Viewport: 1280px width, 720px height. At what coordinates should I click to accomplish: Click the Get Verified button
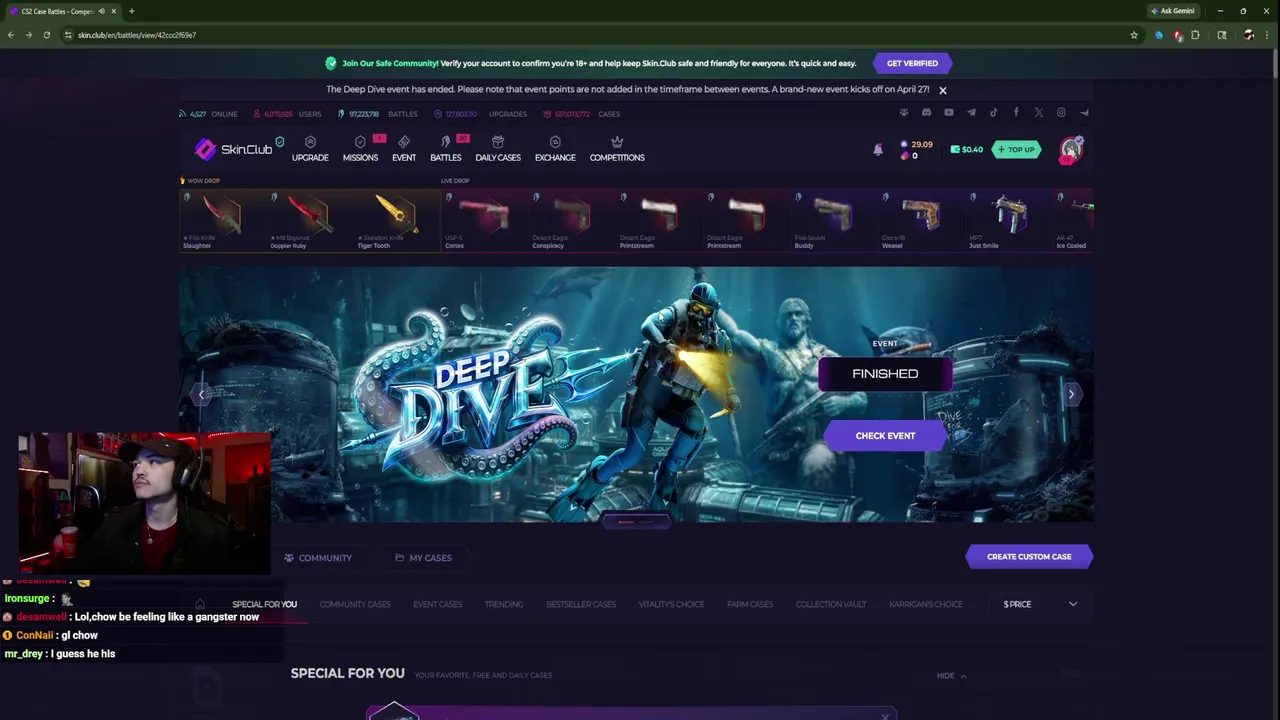click(x=912, y=63)
